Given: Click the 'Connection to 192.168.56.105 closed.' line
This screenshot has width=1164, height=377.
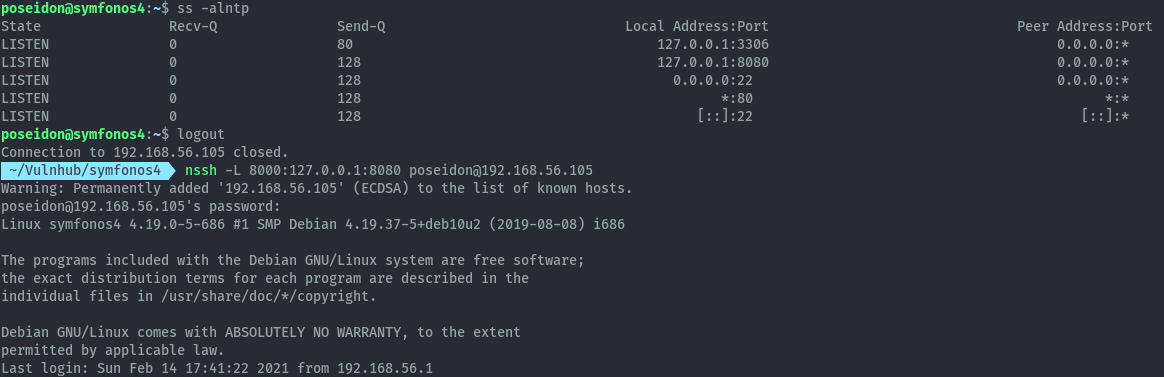Looking at the screenshot, I should (145, 152).
